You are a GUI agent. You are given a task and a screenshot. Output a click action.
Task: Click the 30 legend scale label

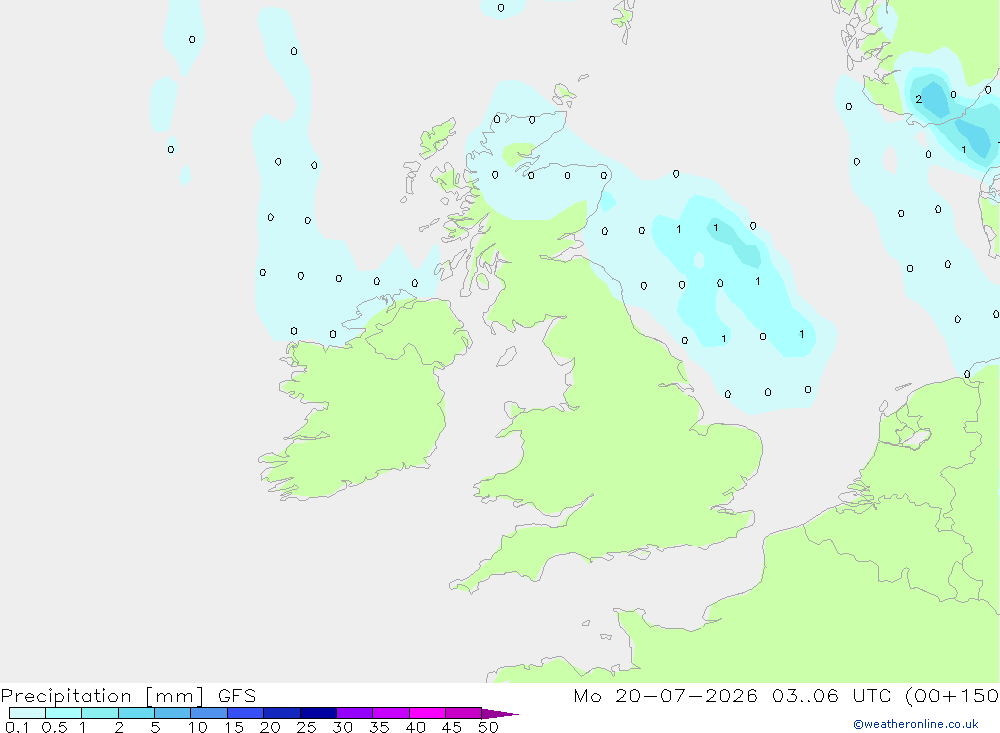click(343, 727)
